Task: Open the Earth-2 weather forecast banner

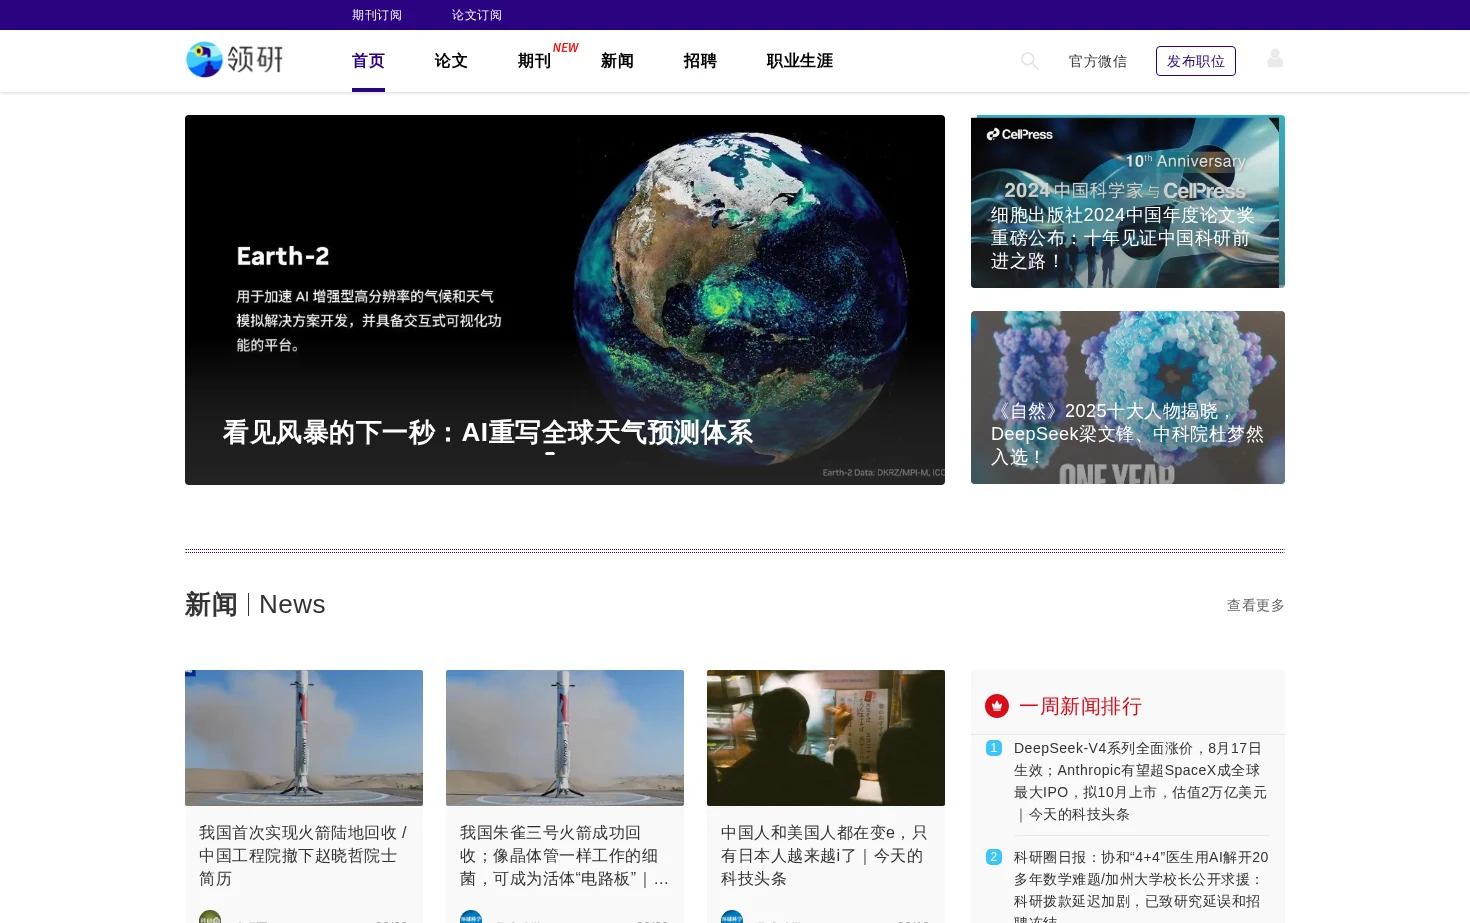Action: click(x=565, y=300)
